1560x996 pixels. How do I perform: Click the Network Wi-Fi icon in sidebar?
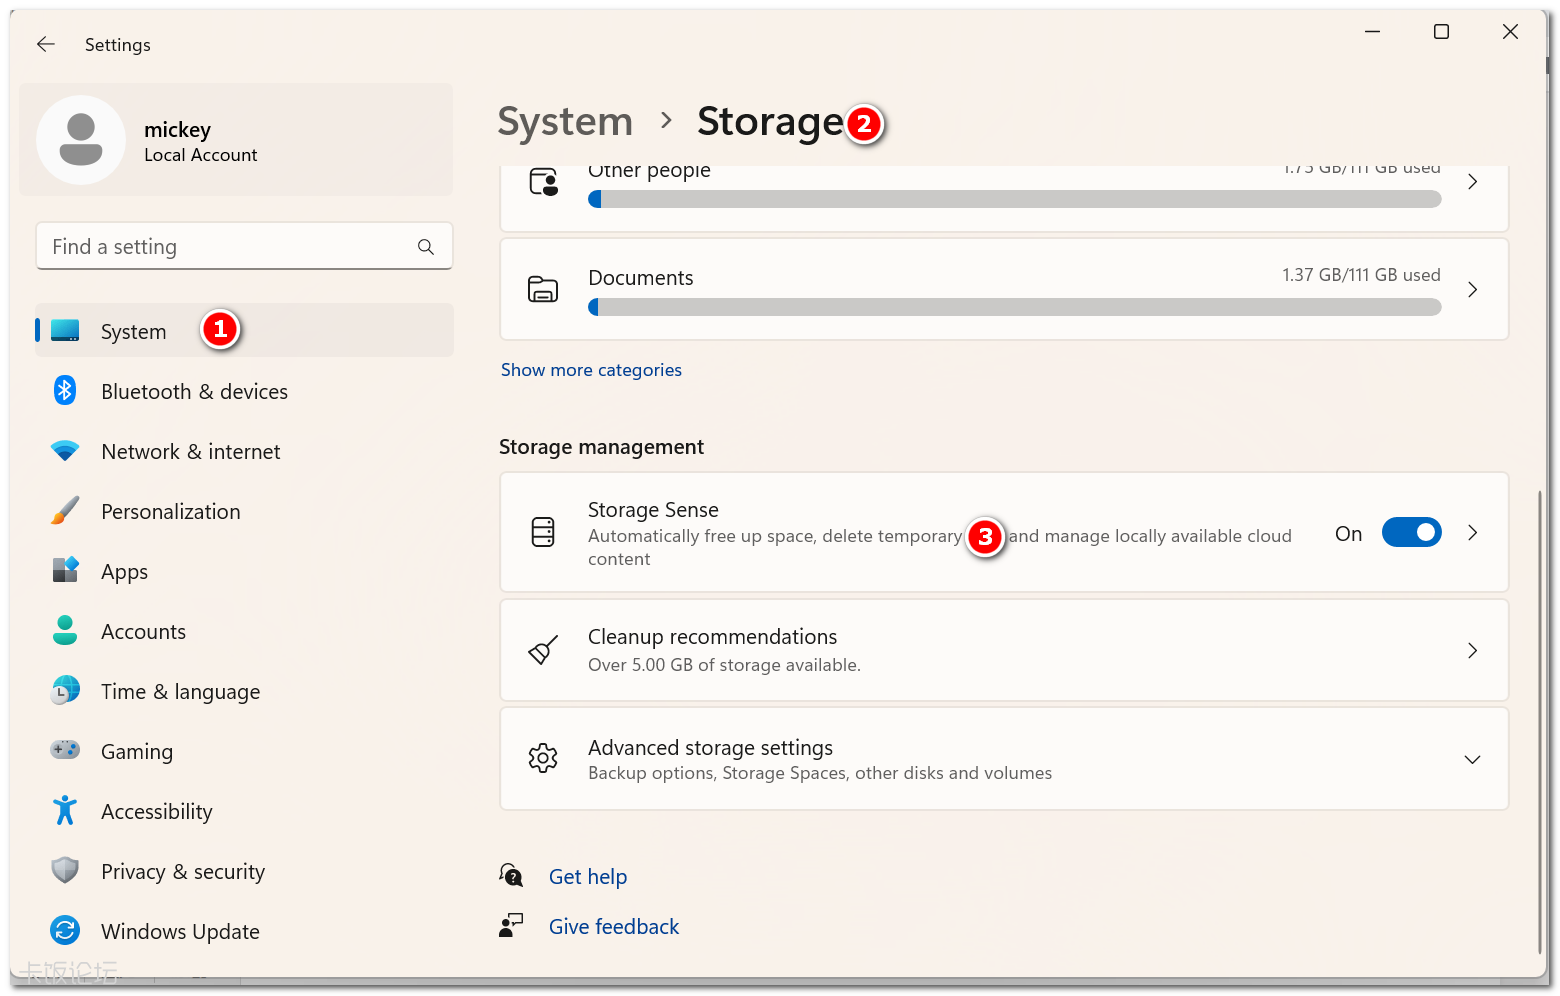65,451
